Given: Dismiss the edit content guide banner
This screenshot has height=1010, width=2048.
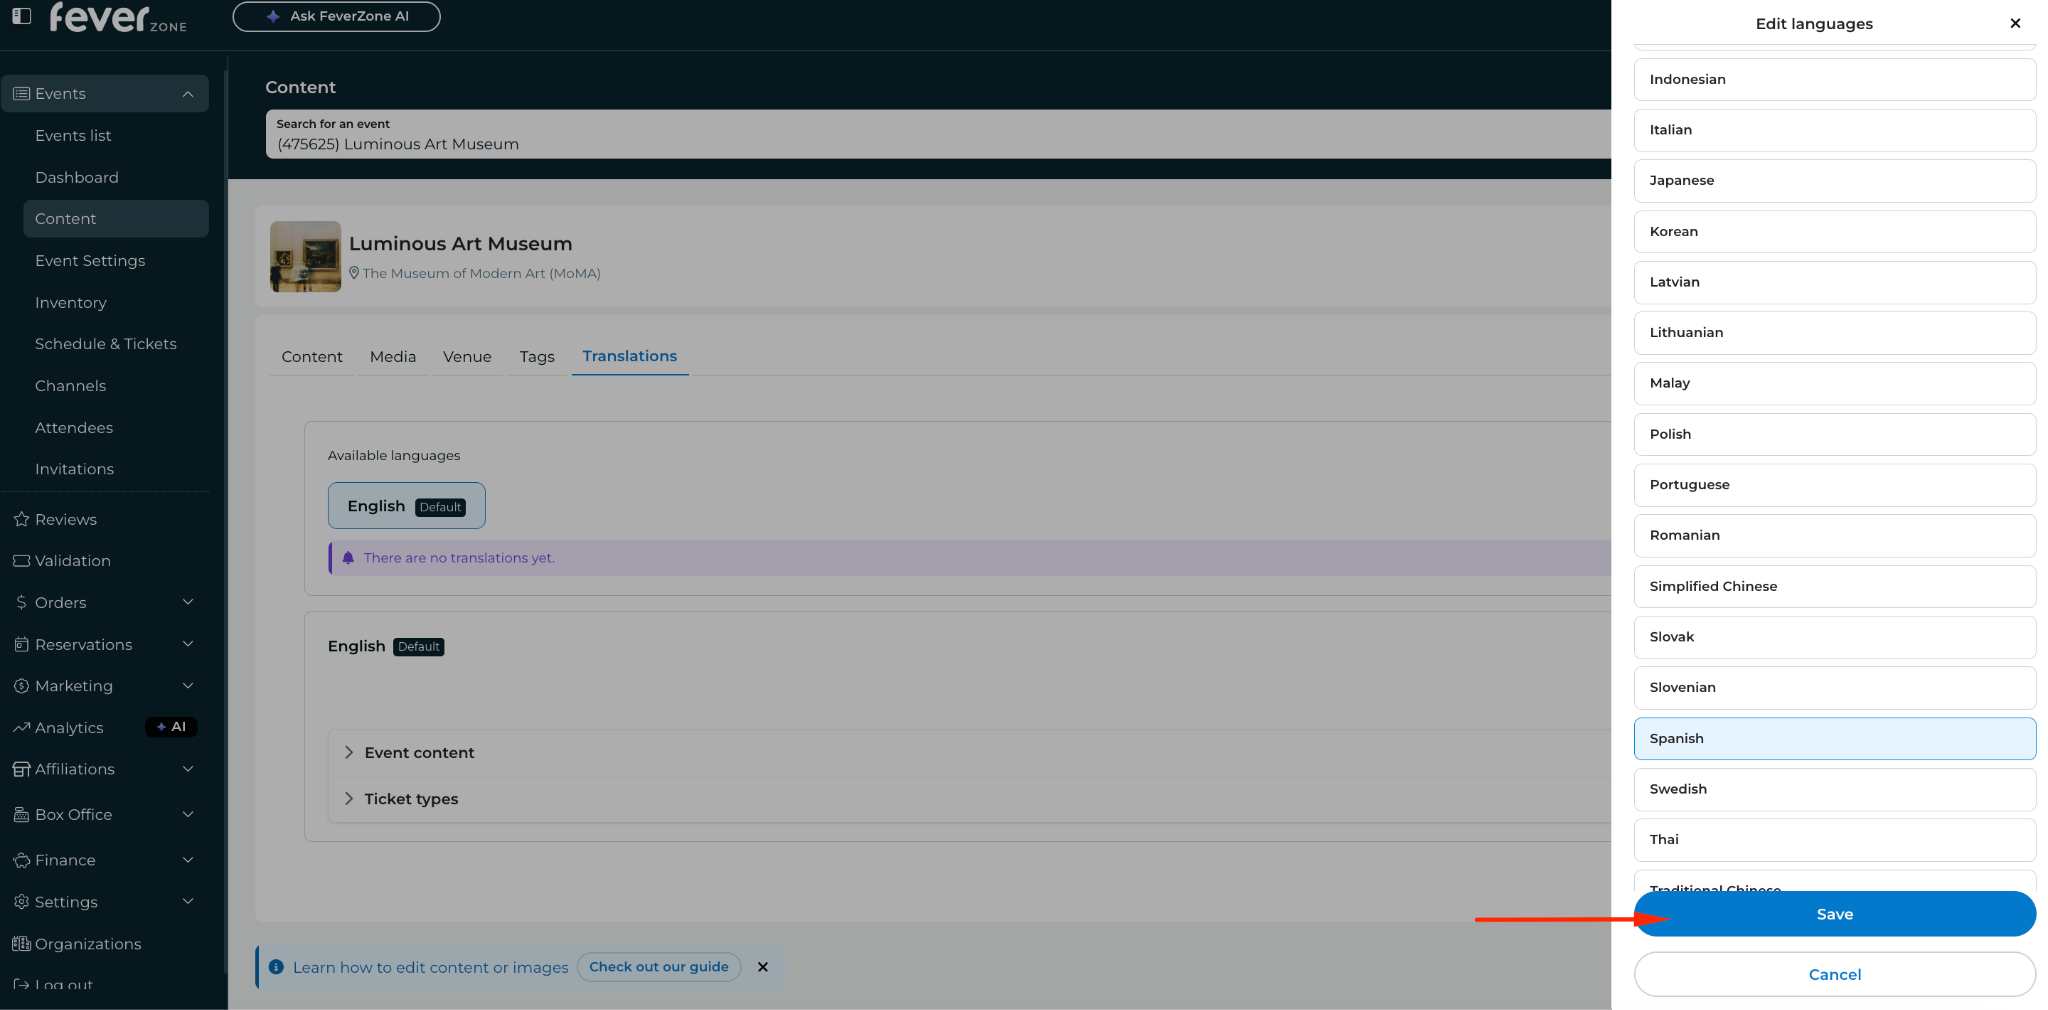Looking at the screenshot, I should 763,967.
